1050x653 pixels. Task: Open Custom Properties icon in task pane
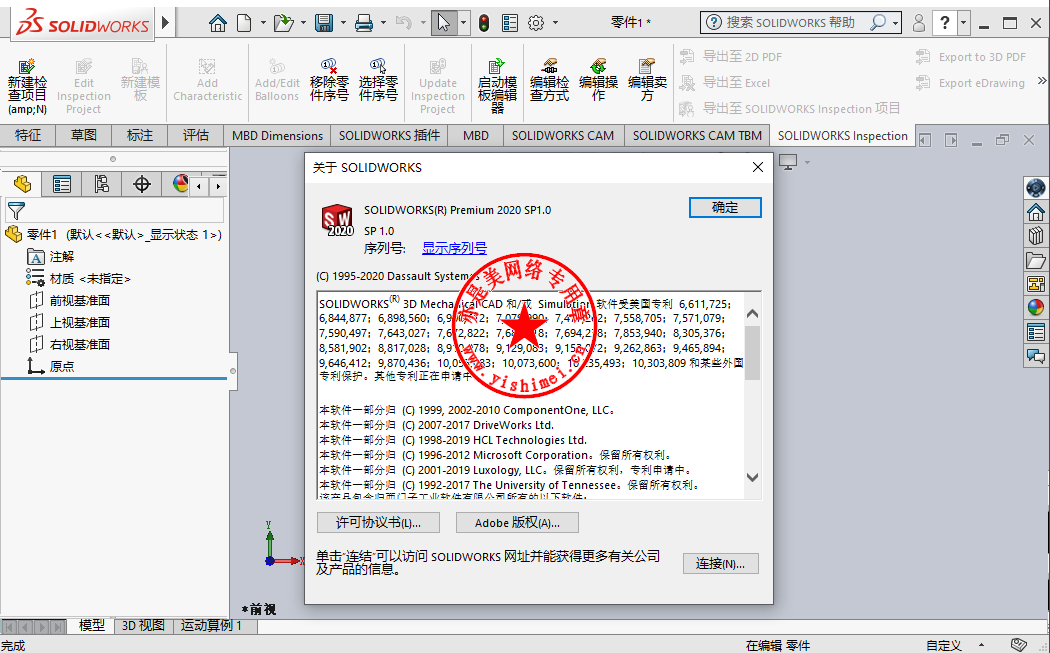click(1035, 332)
